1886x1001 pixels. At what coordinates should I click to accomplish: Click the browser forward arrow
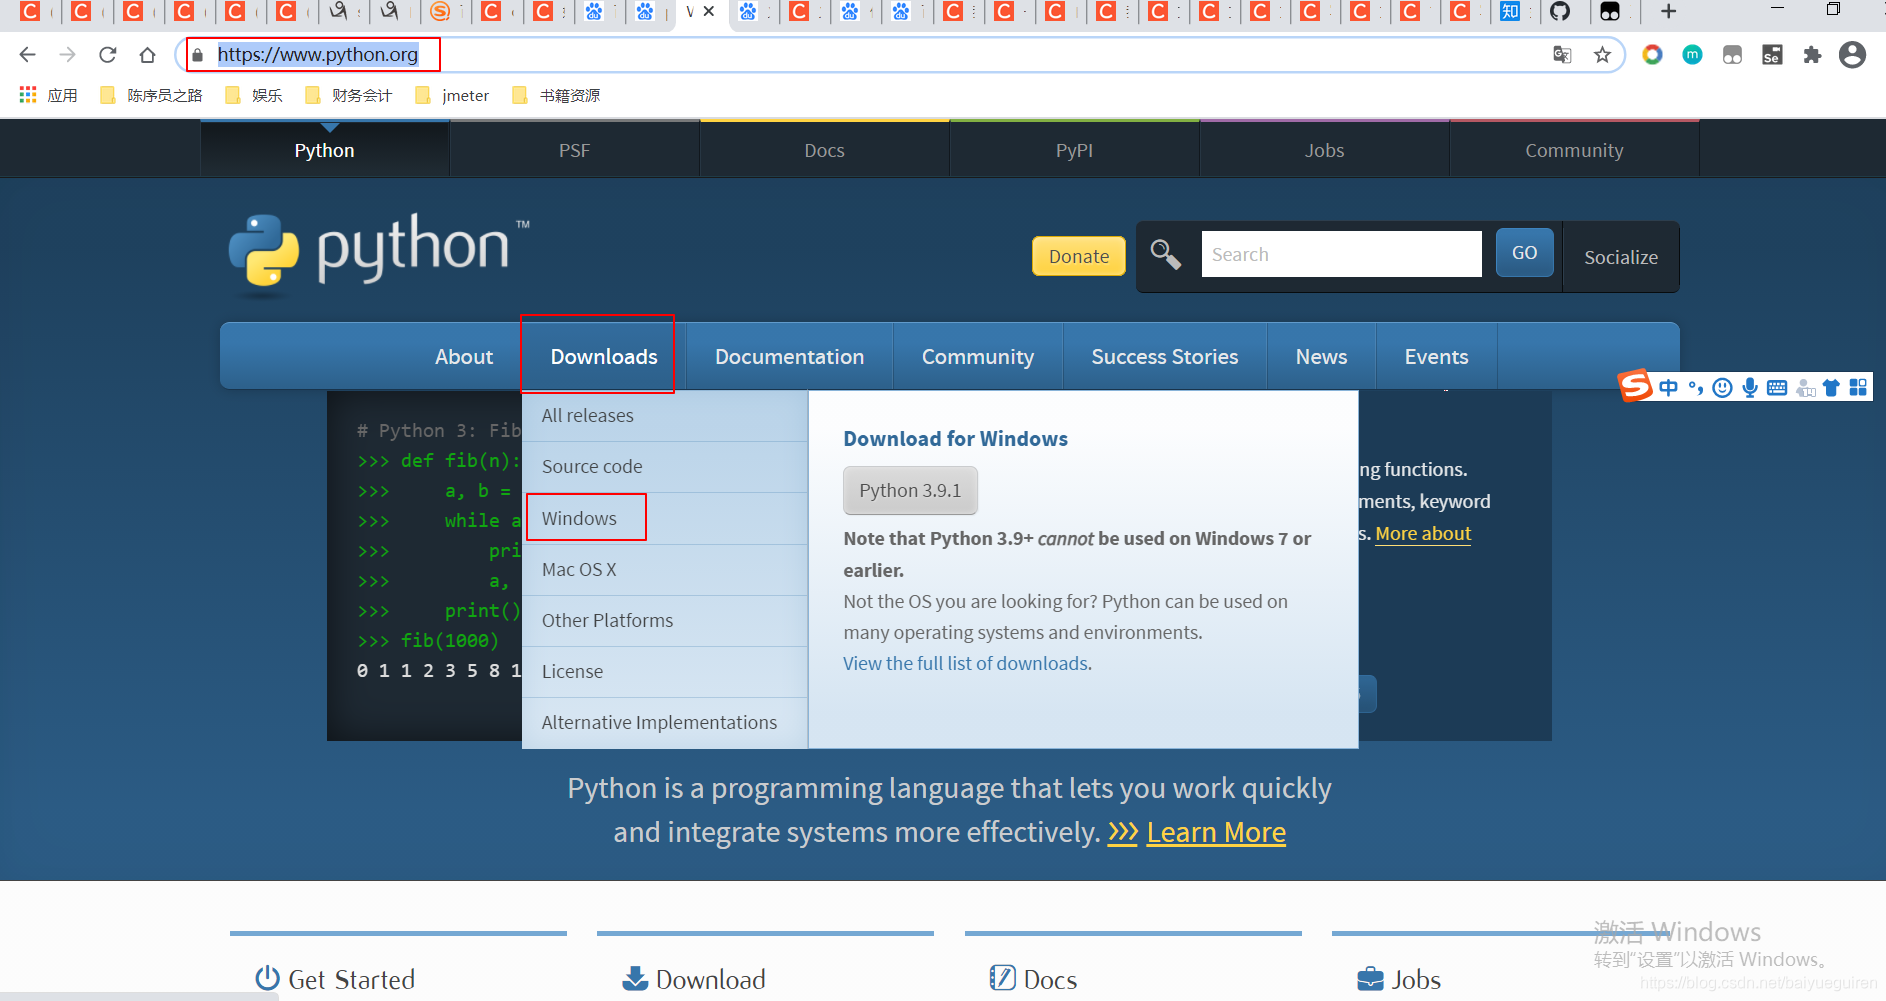click(x=68, y=55)
